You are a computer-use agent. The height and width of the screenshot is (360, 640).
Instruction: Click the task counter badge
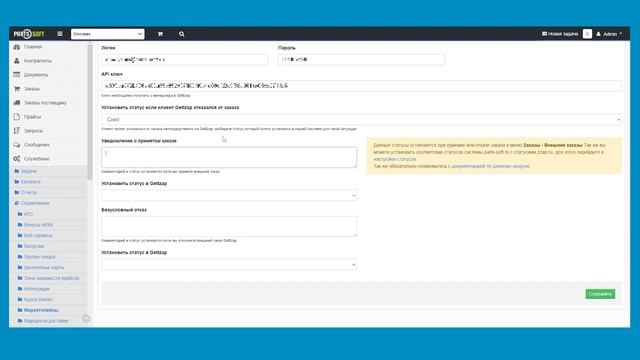587,34
